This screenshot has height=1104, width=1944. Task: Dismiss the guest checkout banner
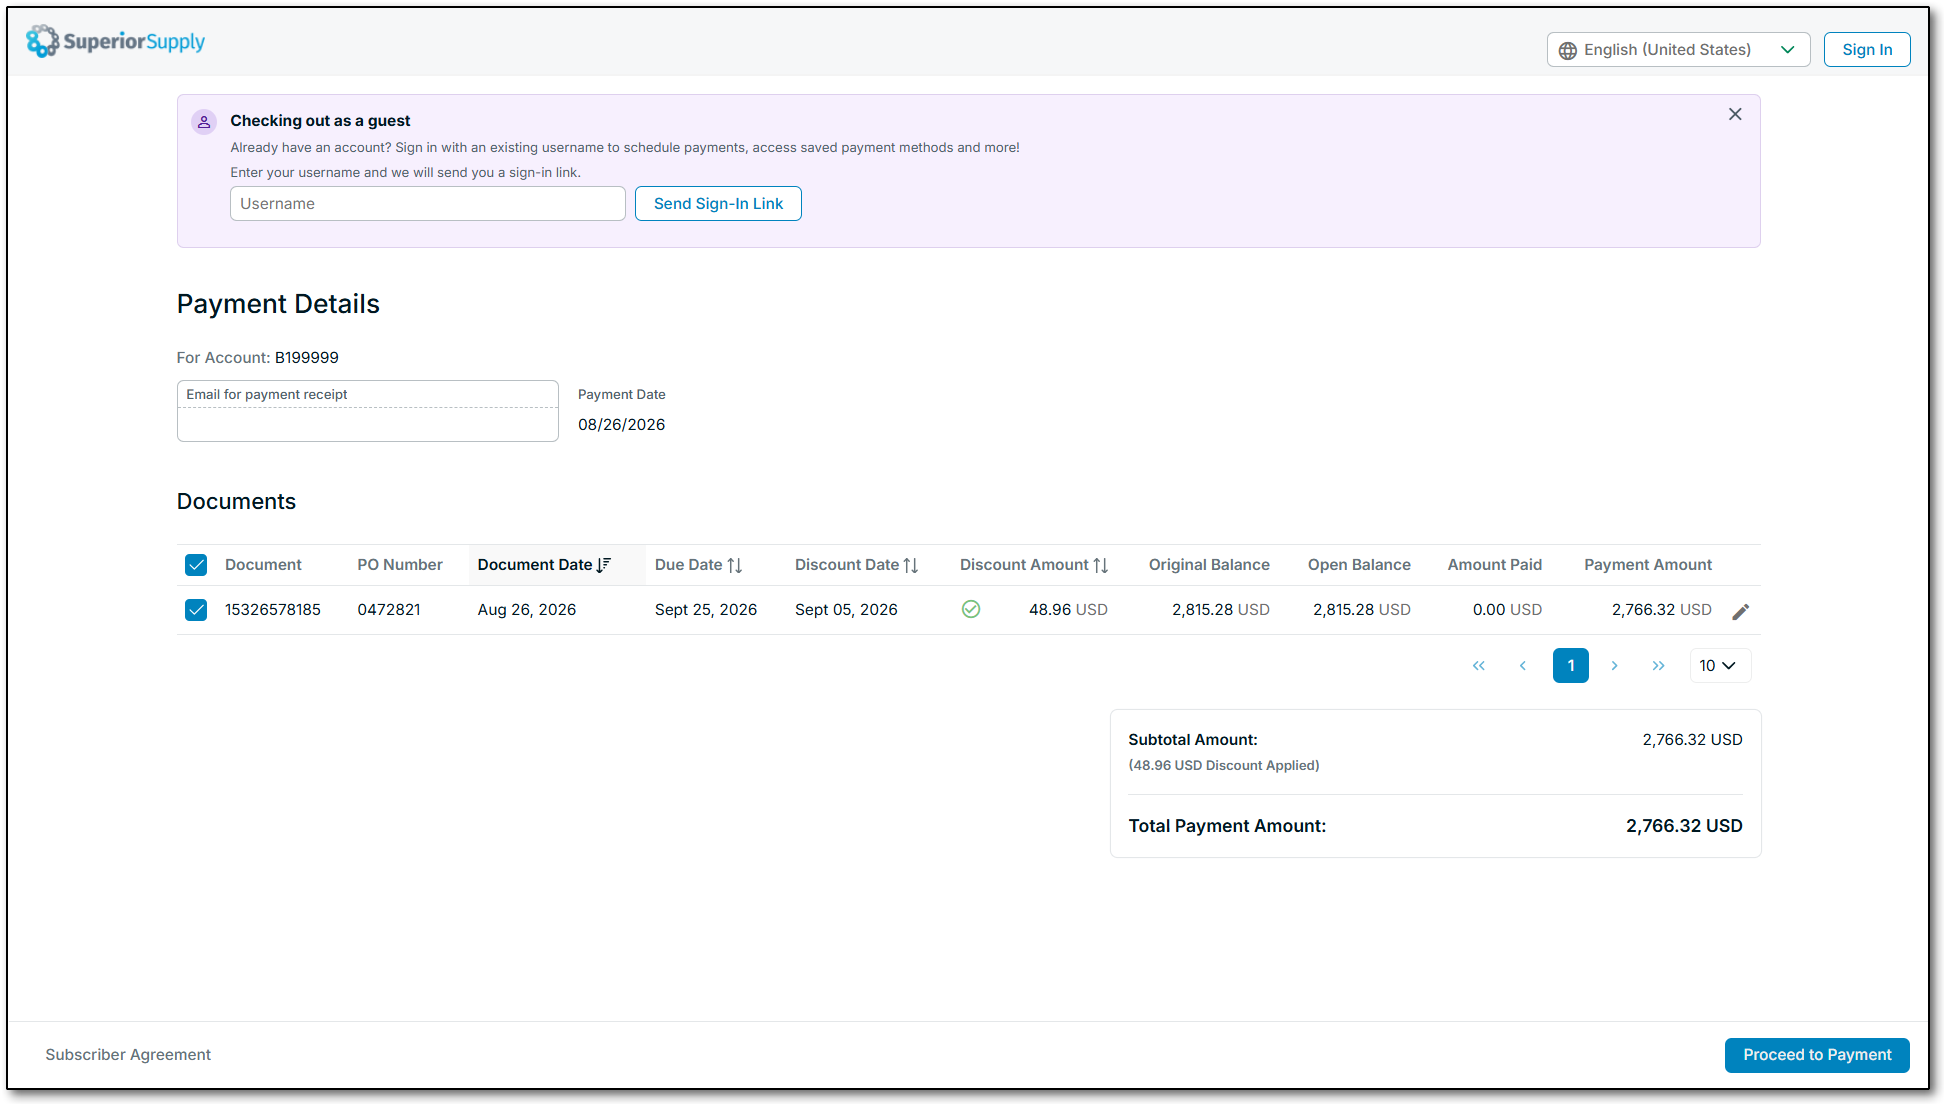[1735, 114]
